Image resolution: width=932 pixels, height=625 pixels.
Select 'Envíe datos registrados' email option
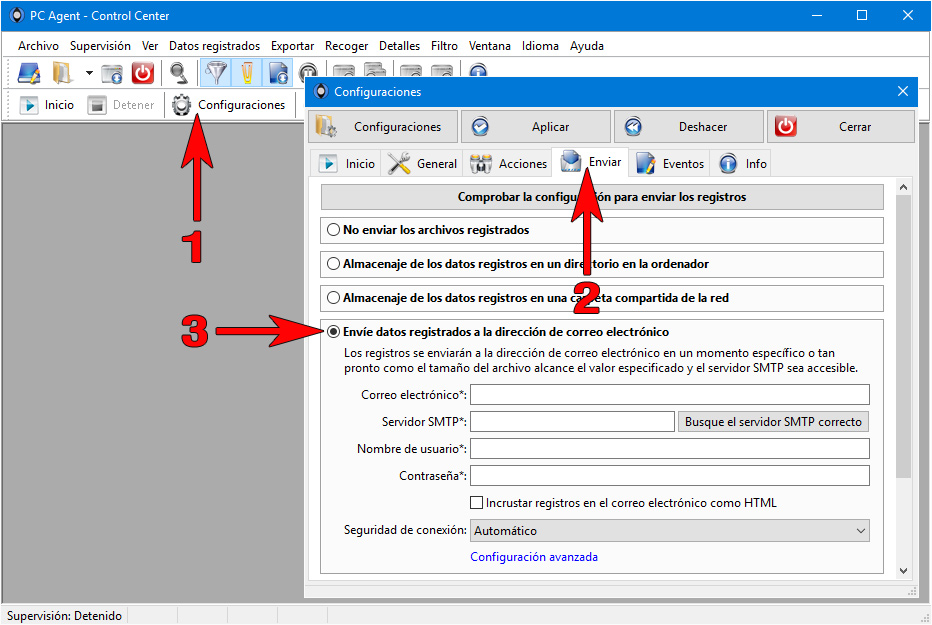(x=333, y=332)
